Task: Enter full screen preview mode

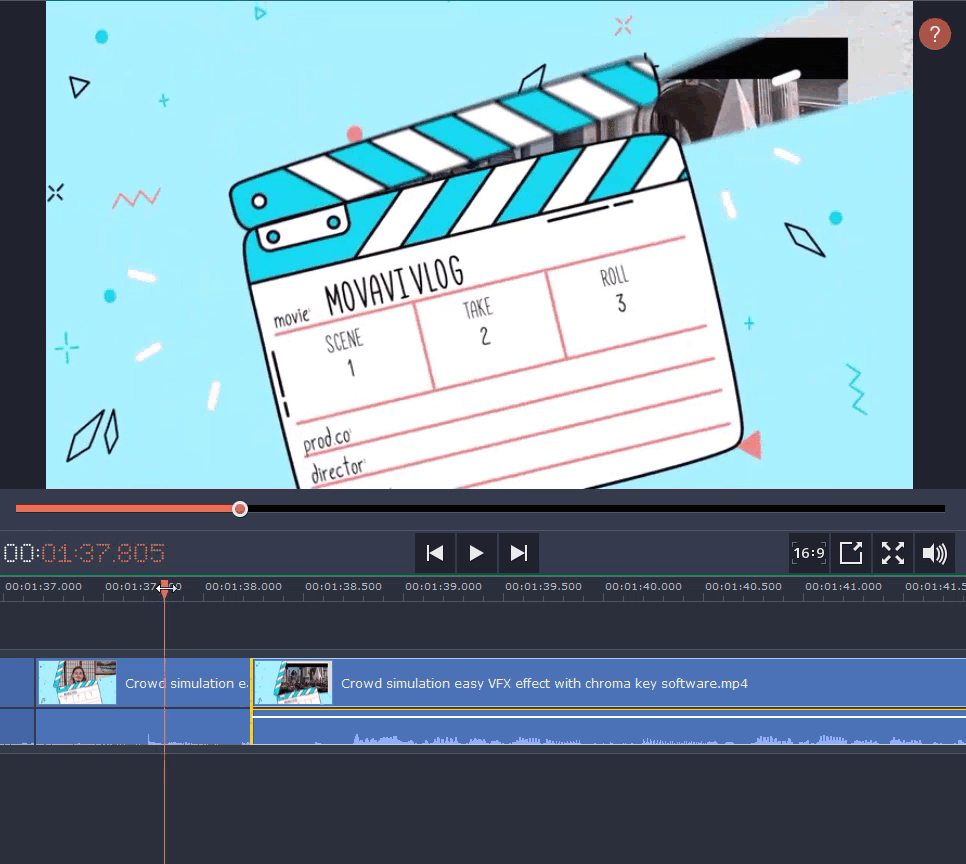Action: pos(893,553)
